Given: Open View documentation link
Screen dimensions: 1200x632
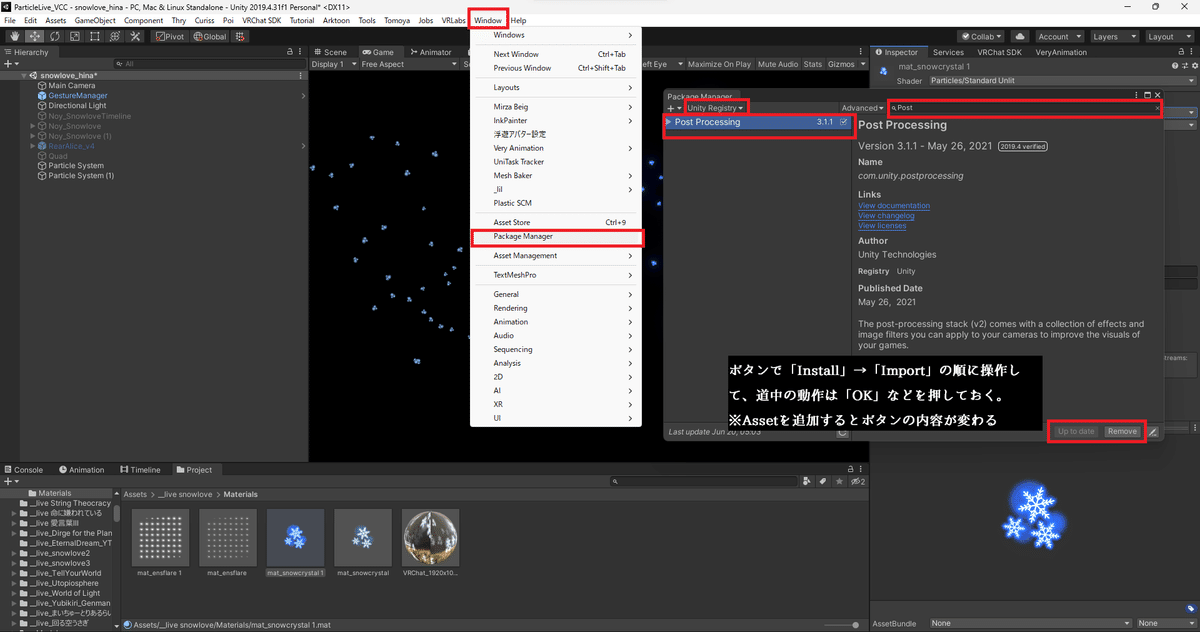Looking at the screenshot, I should point(894,206).
